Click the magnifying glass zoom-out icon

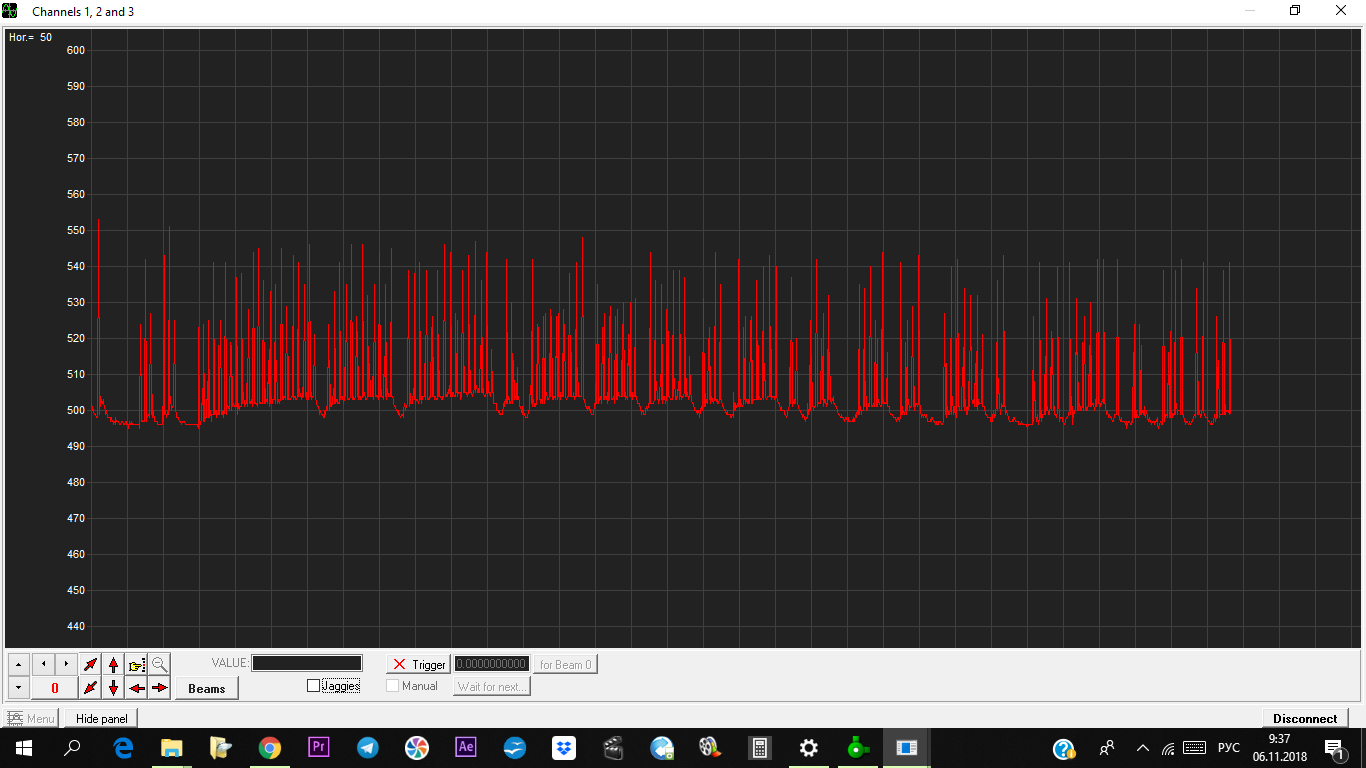(x=160, y=665)
